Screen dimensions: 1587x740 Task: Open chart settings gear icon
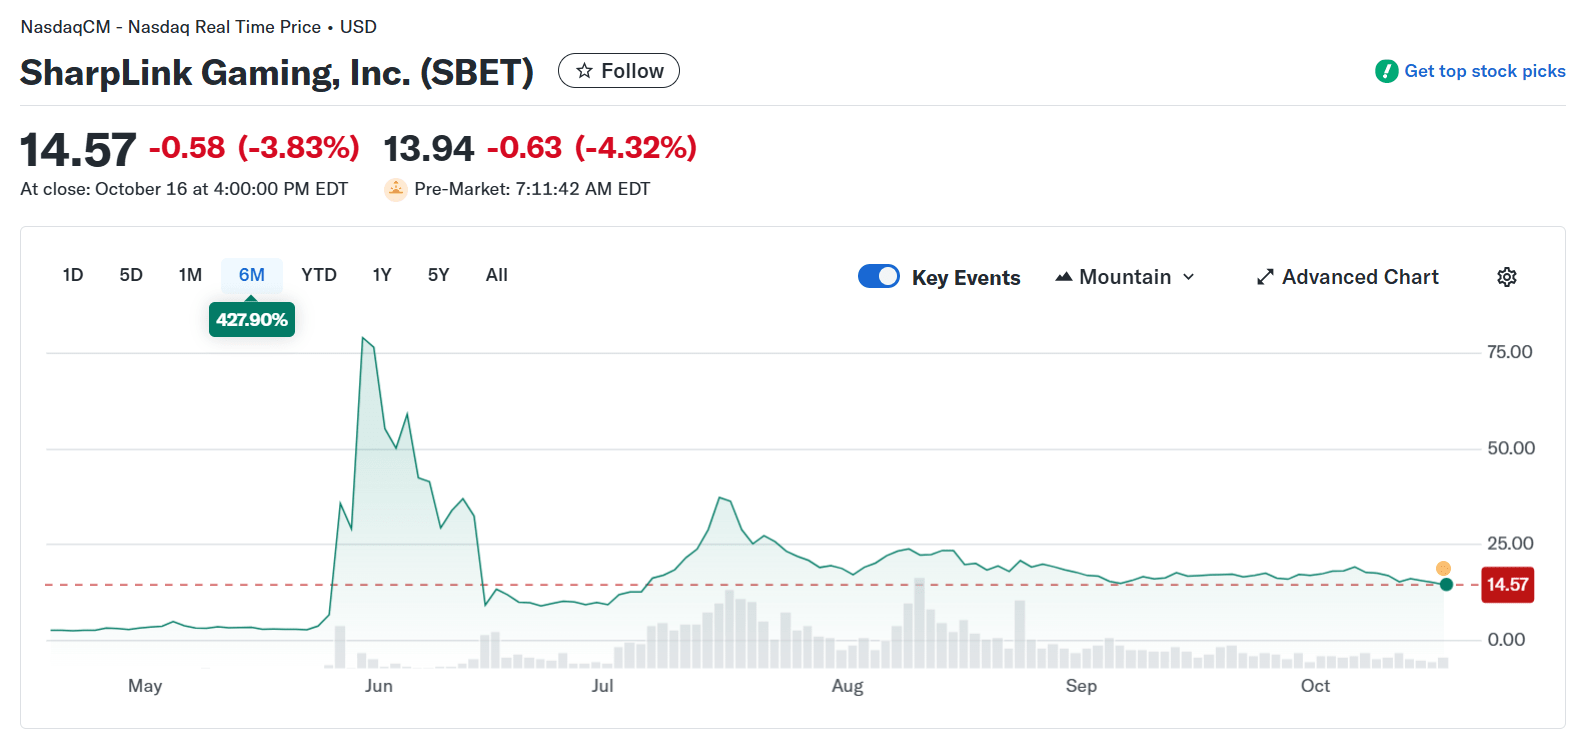pyautogui.click(x=1507, y=277)
